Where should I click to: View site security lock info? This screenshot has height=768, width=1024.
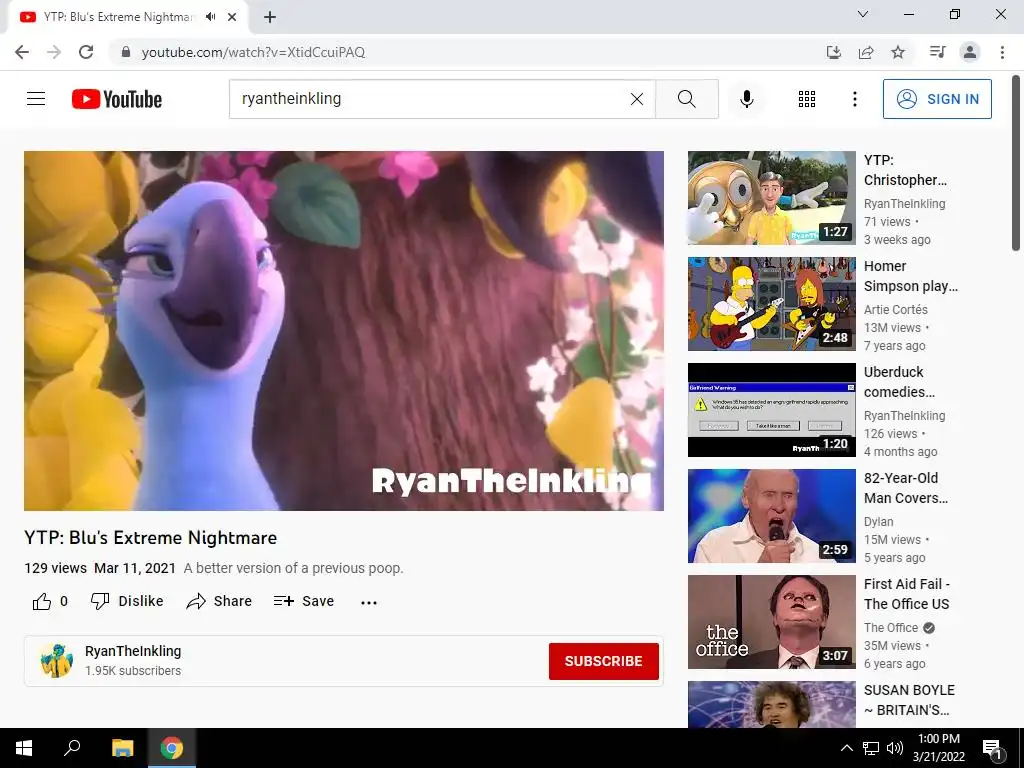tap(126, 52)
